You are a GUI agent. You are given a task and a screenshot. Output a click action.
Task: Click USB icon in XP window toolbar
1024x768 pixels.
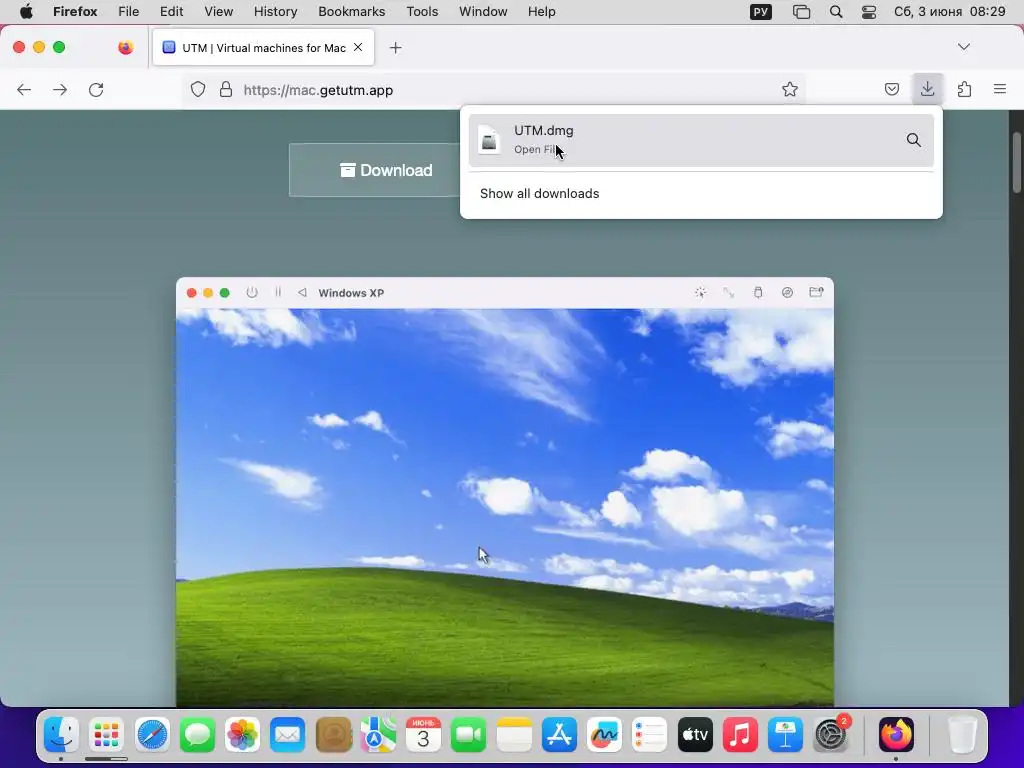tap(758, 293)
